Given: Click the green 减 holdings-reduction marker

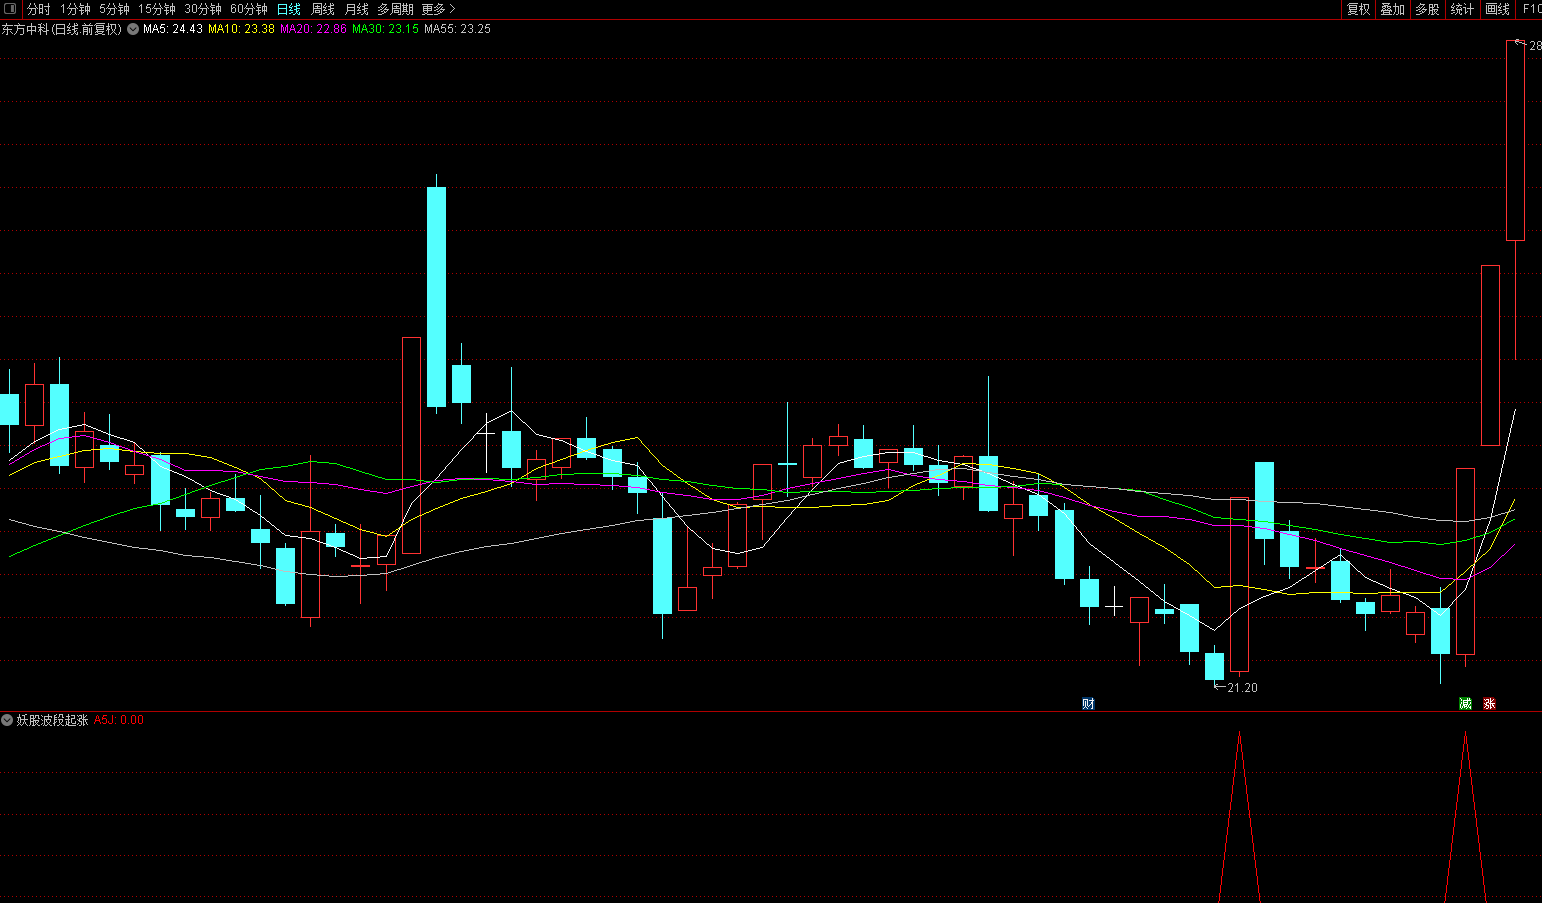Looking at the screenshot, I should (1465, 704).
